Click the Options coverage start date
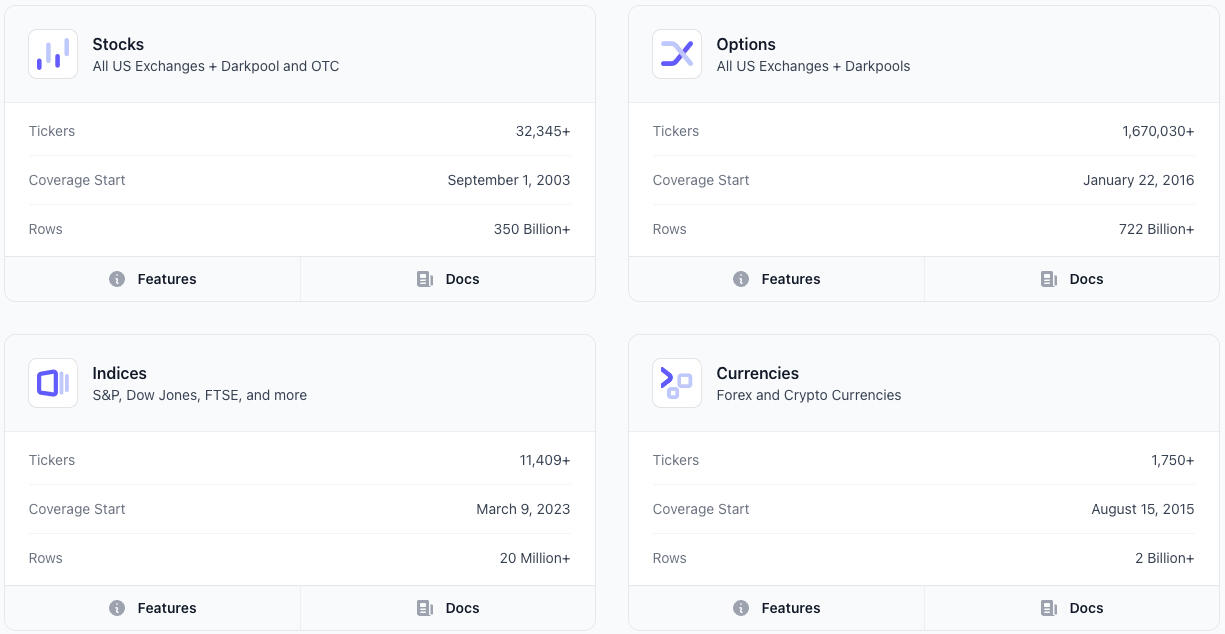This screenshot has height=634, width=1225. pos(1138,180)
